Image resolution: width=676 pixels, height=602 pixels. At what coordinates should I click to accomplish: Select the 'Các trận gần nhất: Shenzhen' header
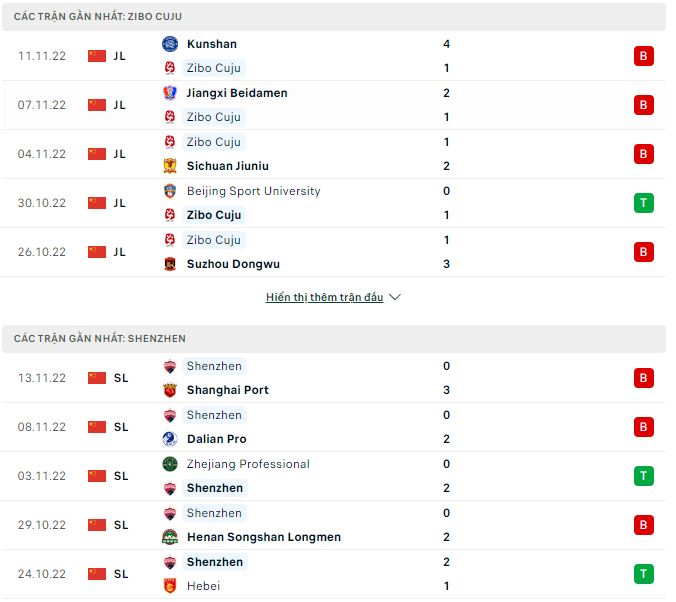click(x=100, y=339)
